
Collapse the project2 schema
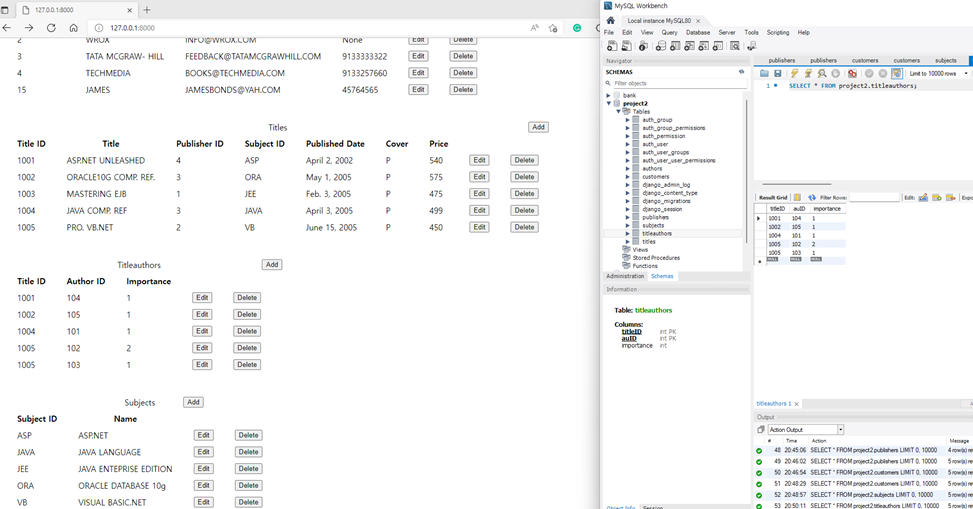click(608, 104)
